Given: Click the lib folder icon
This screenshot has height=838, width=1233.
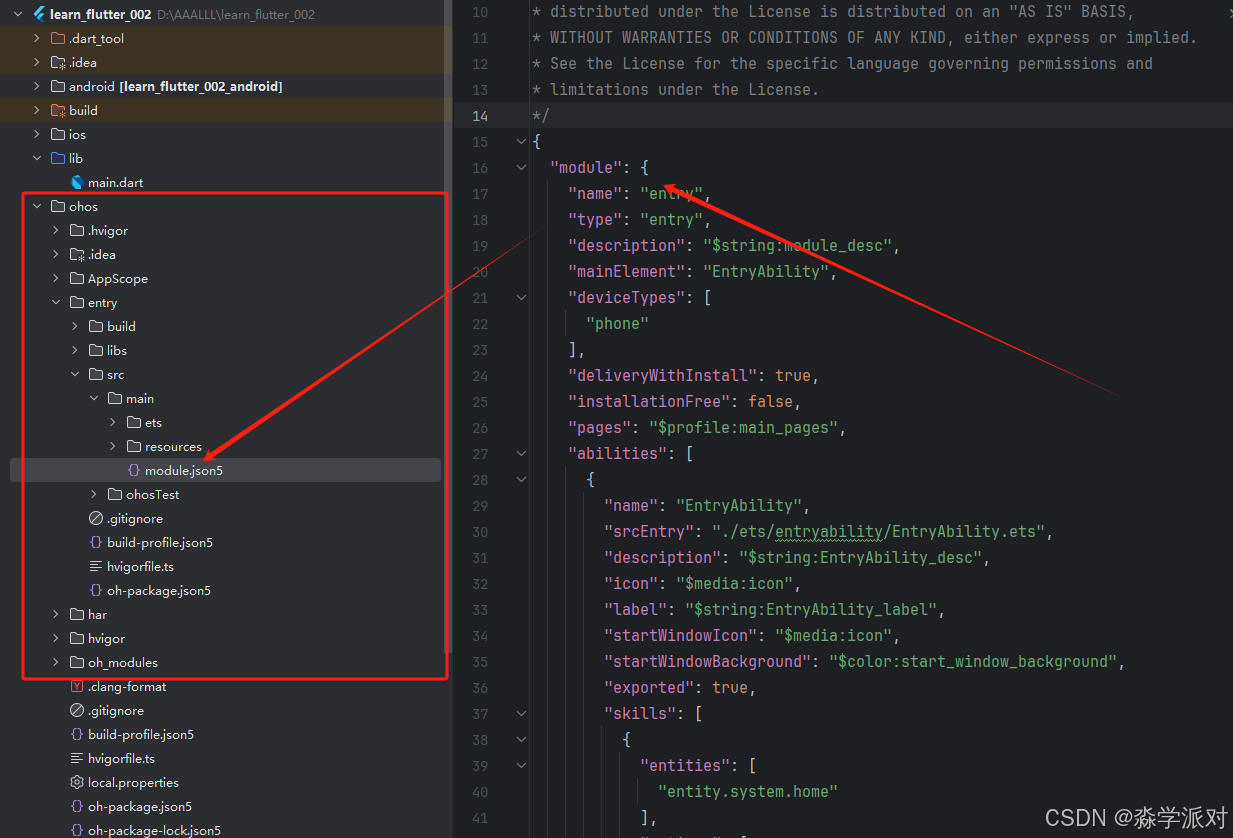Looking at the screenshot, I should pos(58,158).
